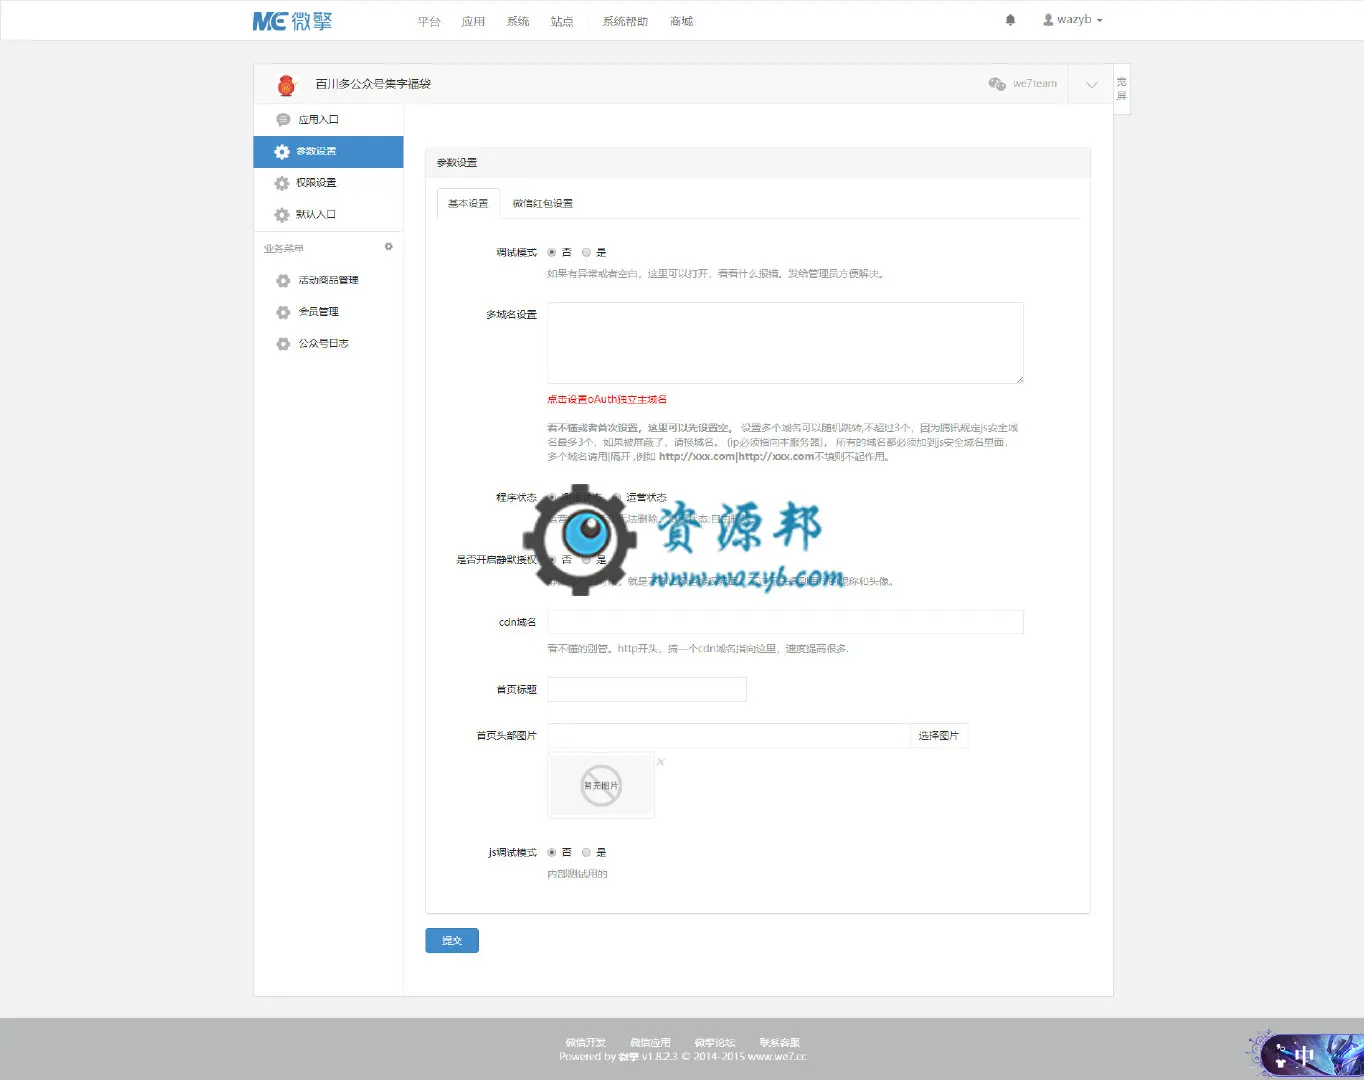Open 系统帮助 in top navigation

625,21
